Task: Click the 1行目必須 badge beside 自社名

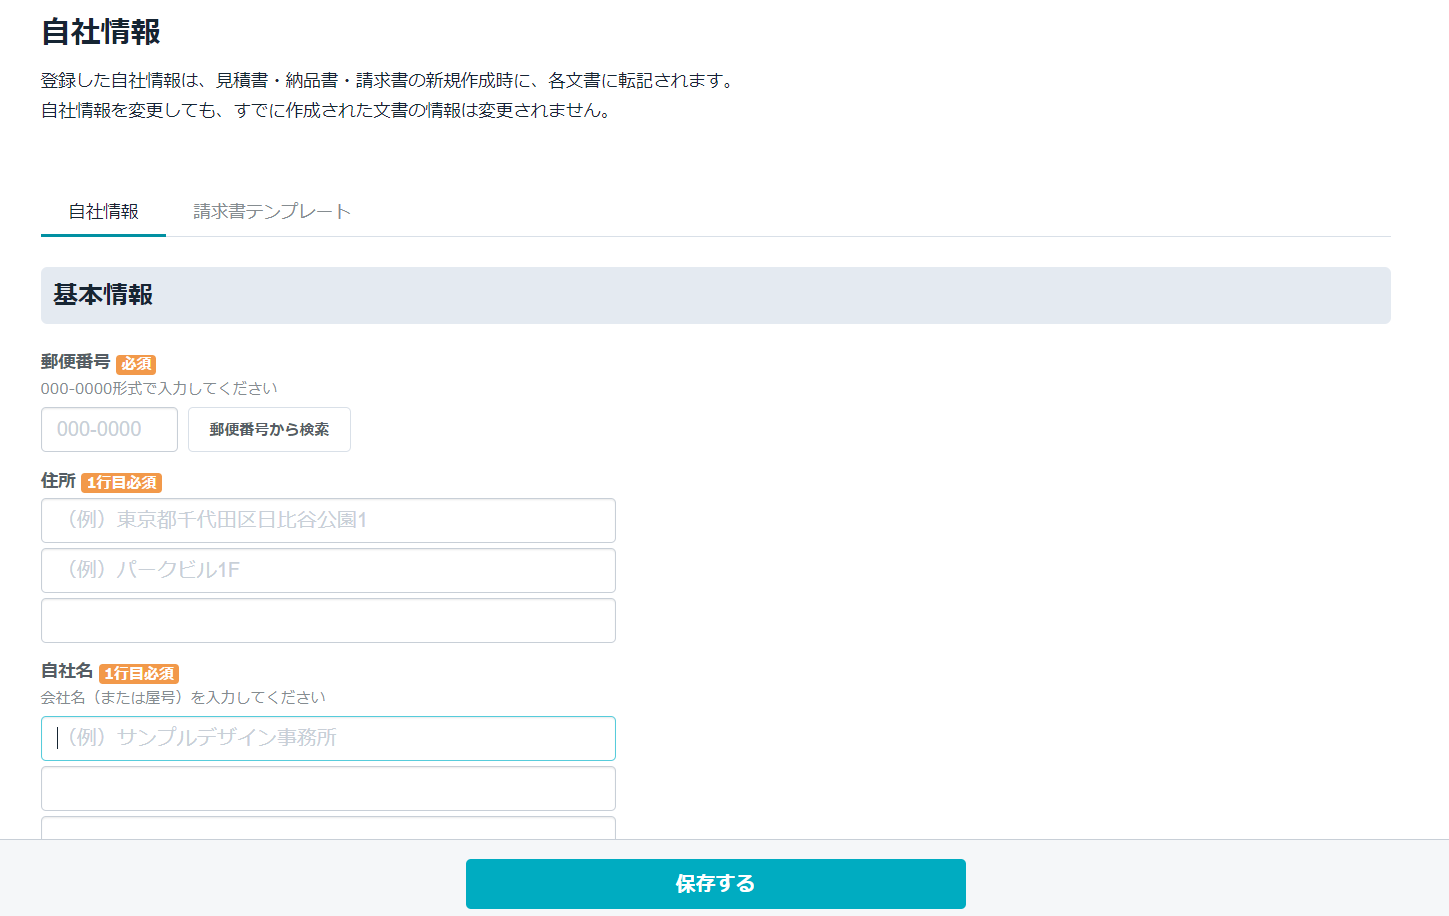Action: pyautogui.click(x=139, y=674)
